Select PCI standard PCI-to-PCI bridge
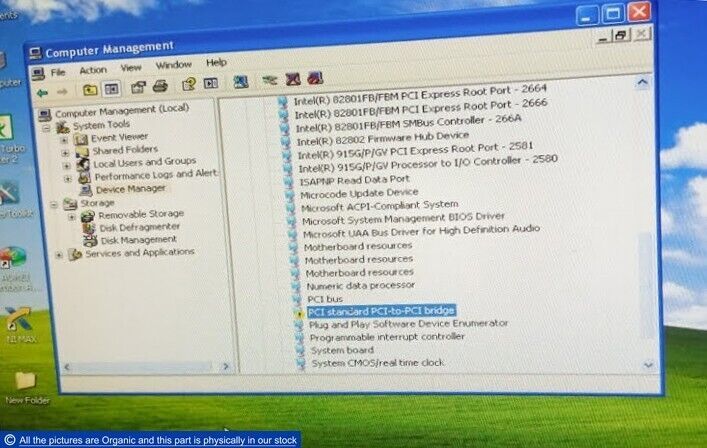Viewport: 707px width, 448px height. click(x=381, y=311)
